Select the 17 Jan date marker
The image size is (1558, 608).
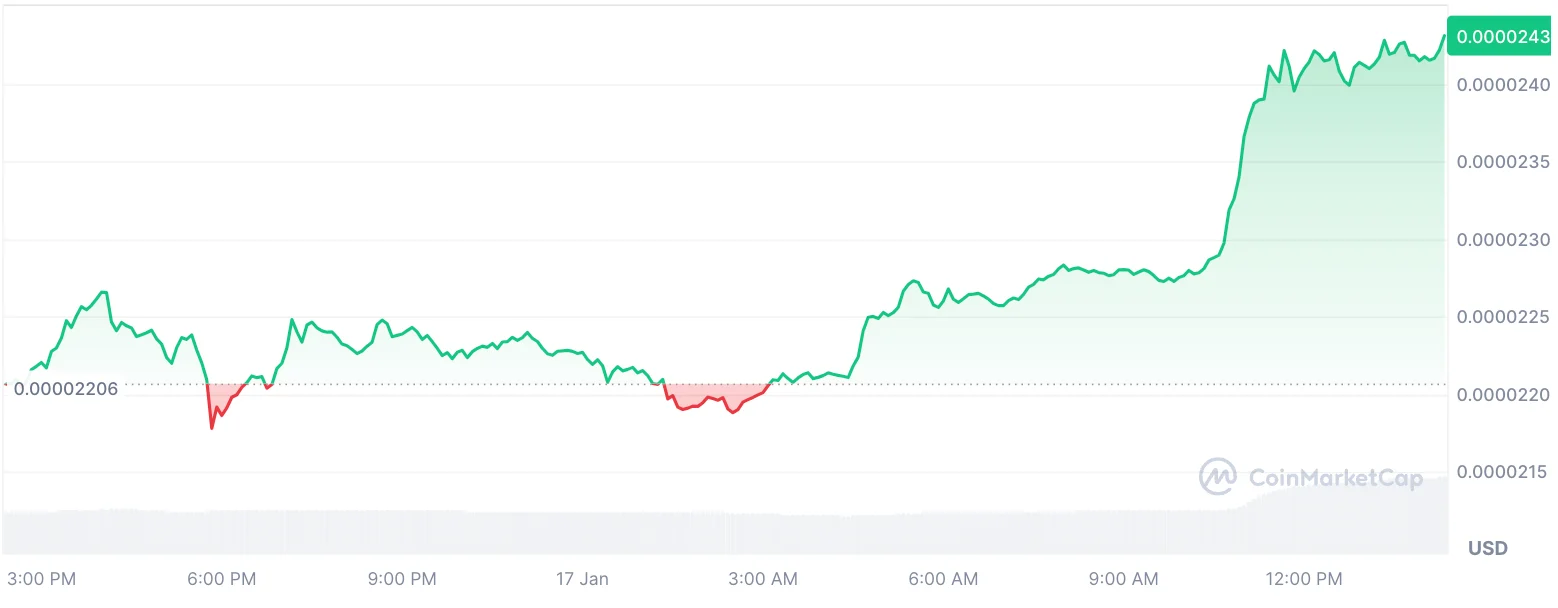(x=582, y=579)
